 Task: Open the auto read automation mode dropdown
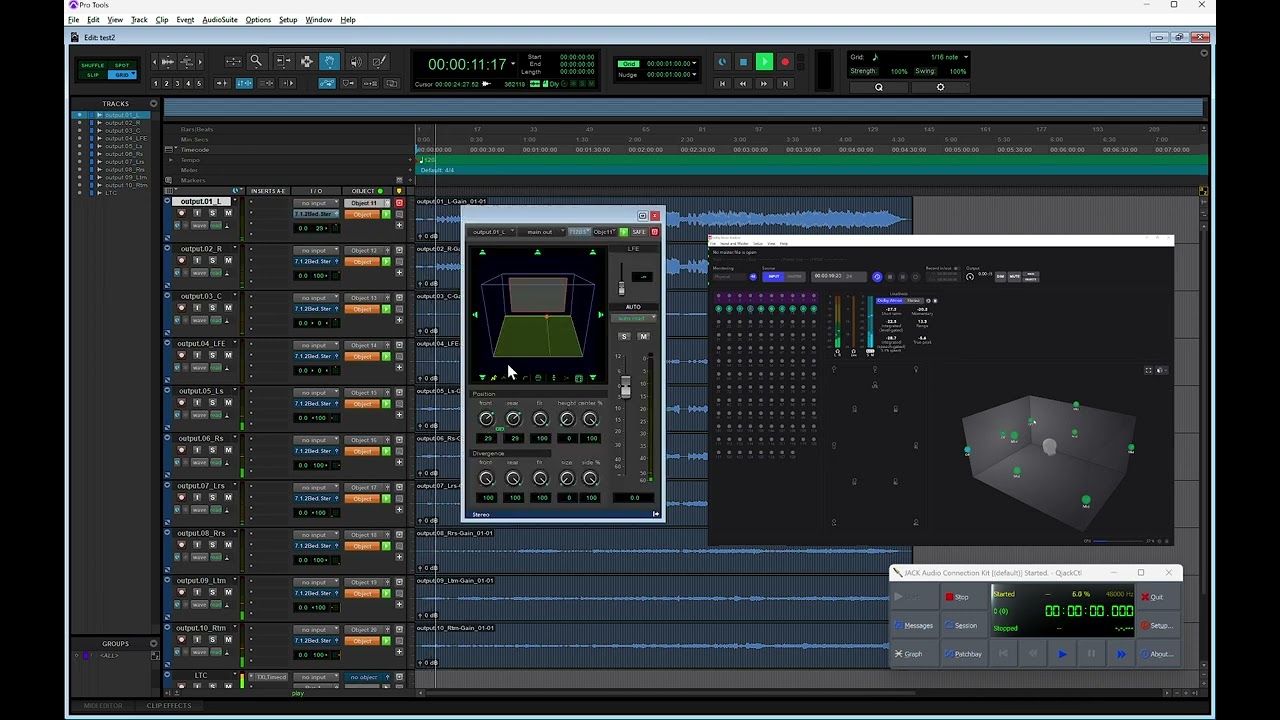click(x=634, y=318)
